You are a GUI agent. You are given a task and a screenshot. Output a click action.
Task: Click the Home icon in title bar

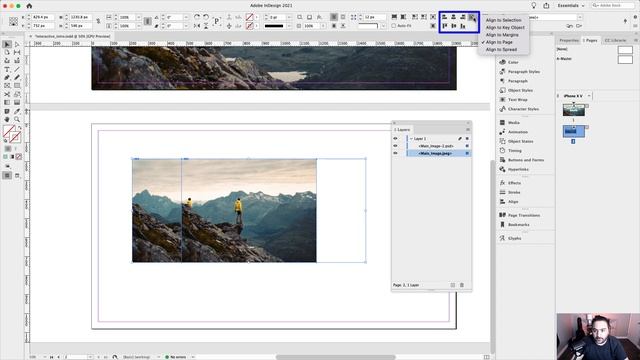pyautogui.click(x=29, y=6)
